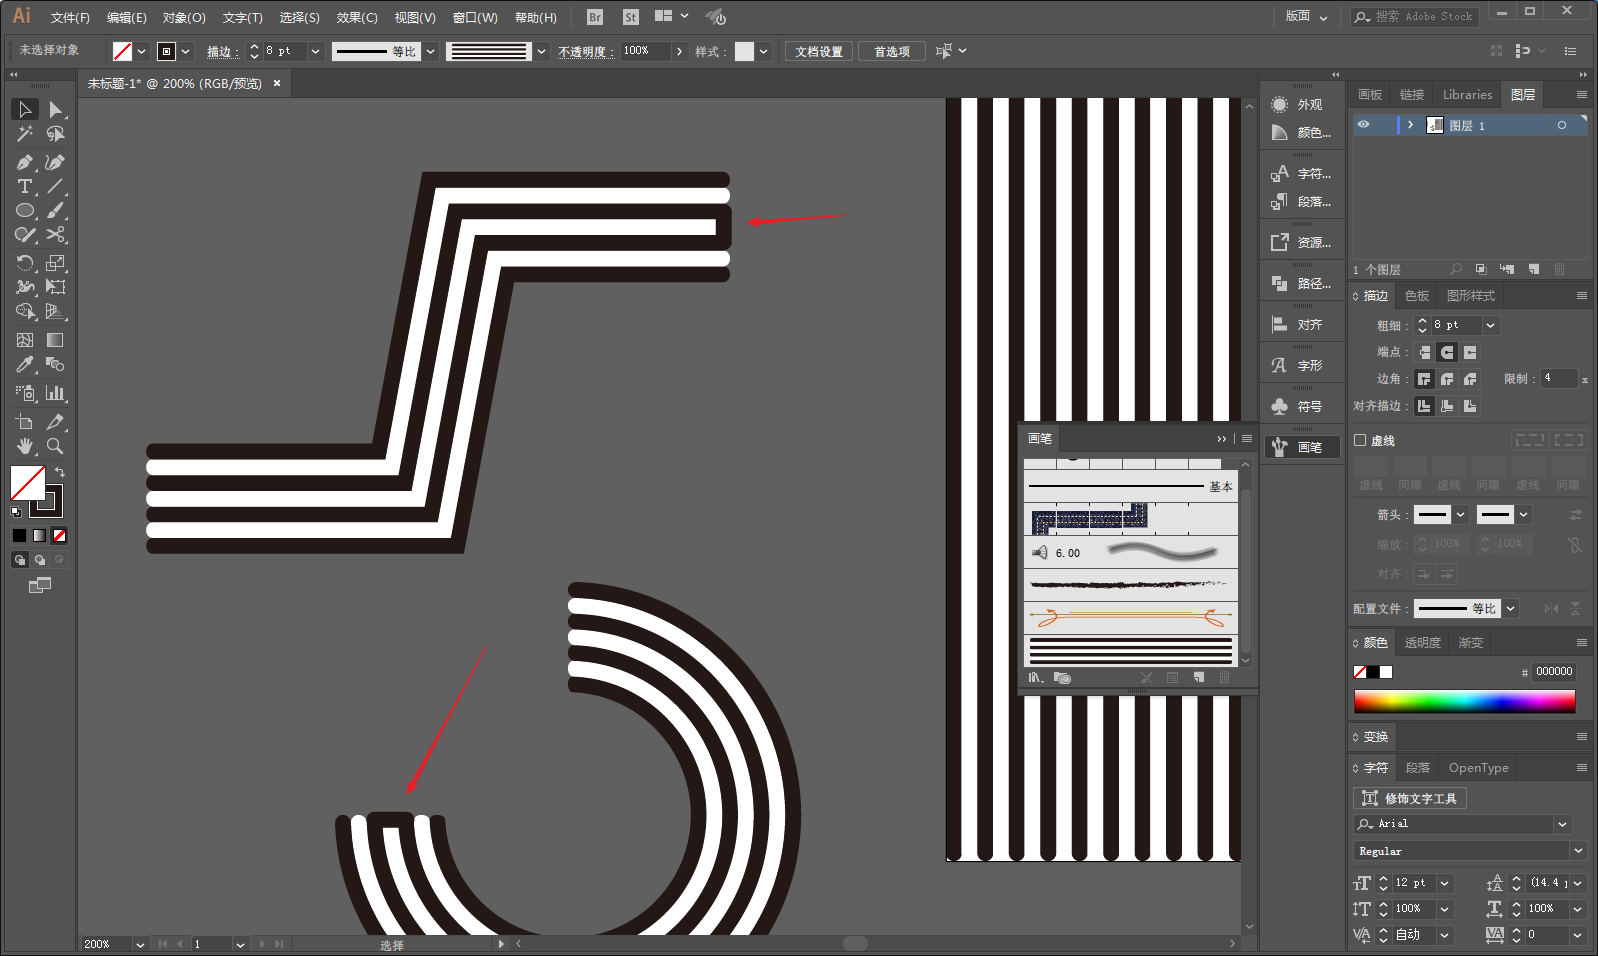Open the Arial font family dropdown

point(1562,824)
